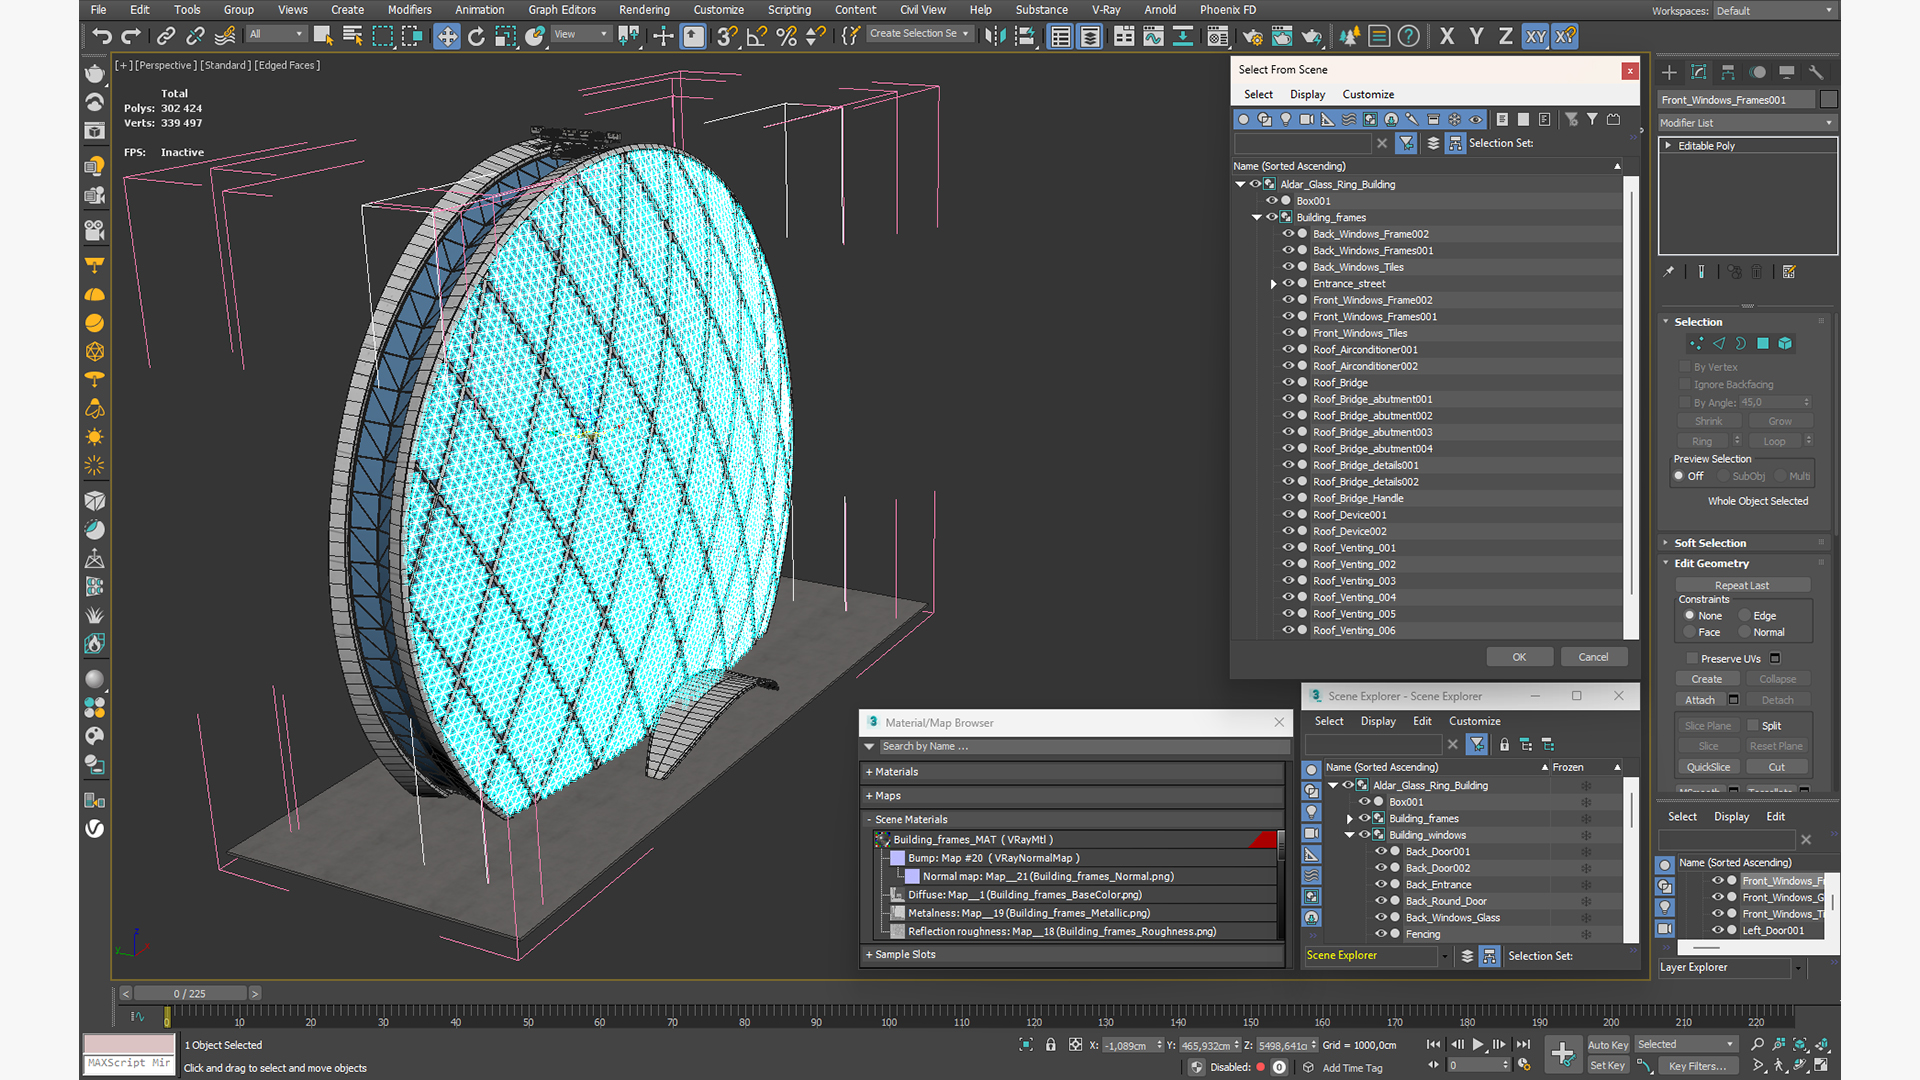The height and width of the screenshot is (1080, 1920).
Task: Click the Mirror tool icon
Action: pos(995,37)
